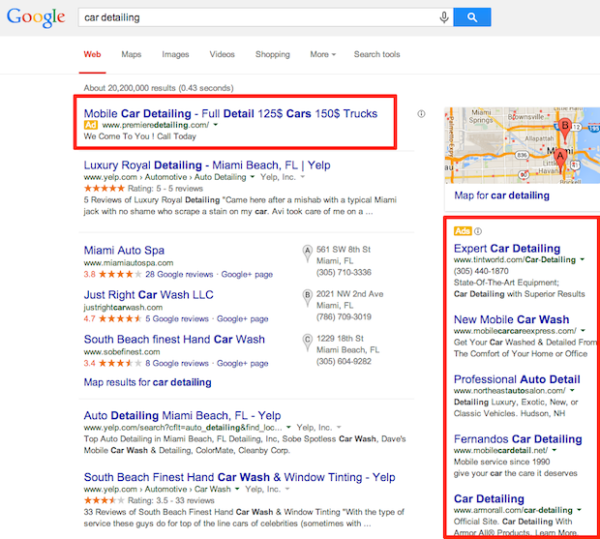
Task: Open Fernandos Car Detailing ad
Action: click(x=518, y=439)
